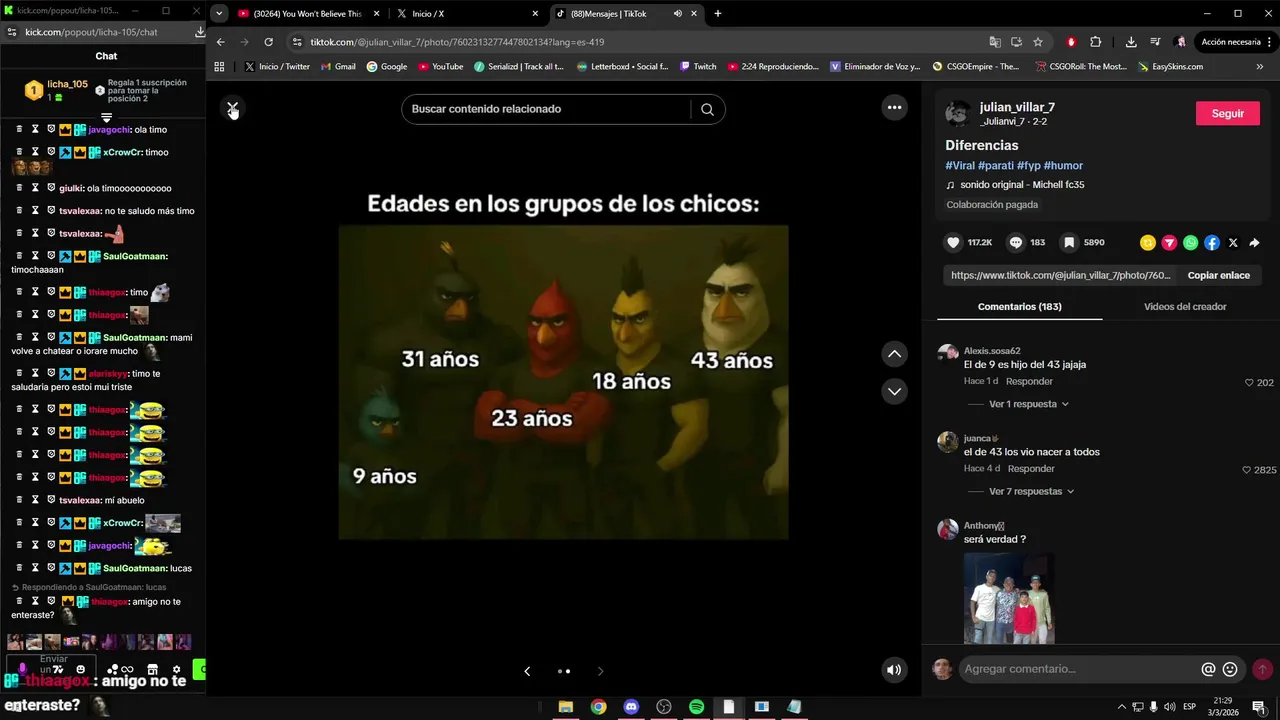Open the Chrome extensions puzzle icon
This screenshot has height=720, width=1280.
tap(1095, 42)
